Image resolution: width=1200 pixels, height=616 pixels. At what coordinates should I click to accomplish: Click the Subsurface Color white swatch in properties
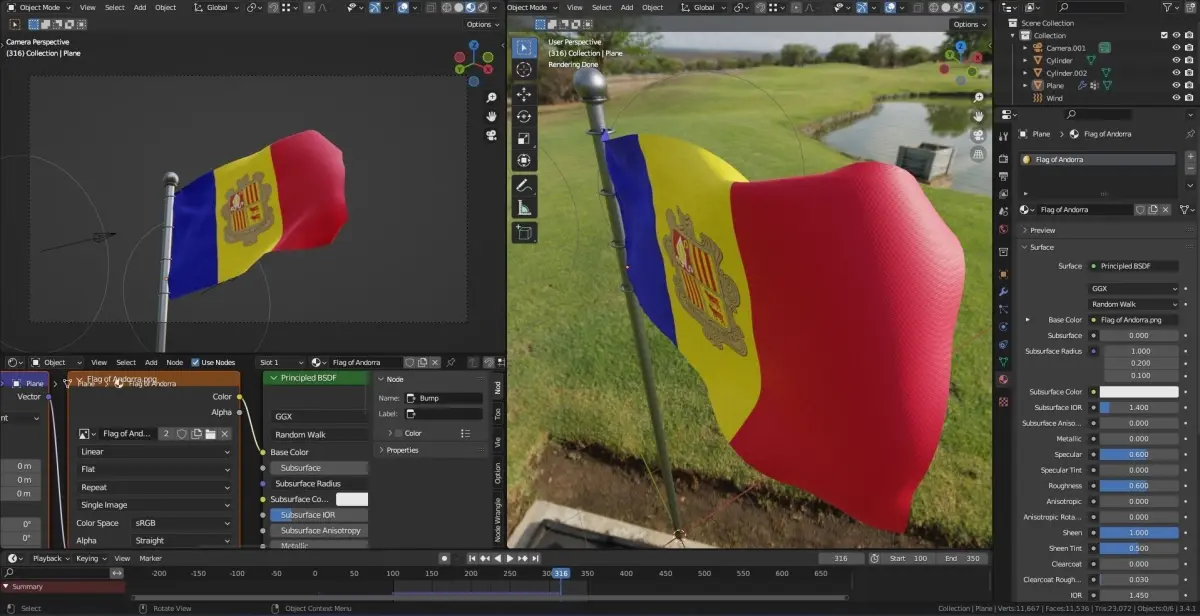(x=1138, y=392)
